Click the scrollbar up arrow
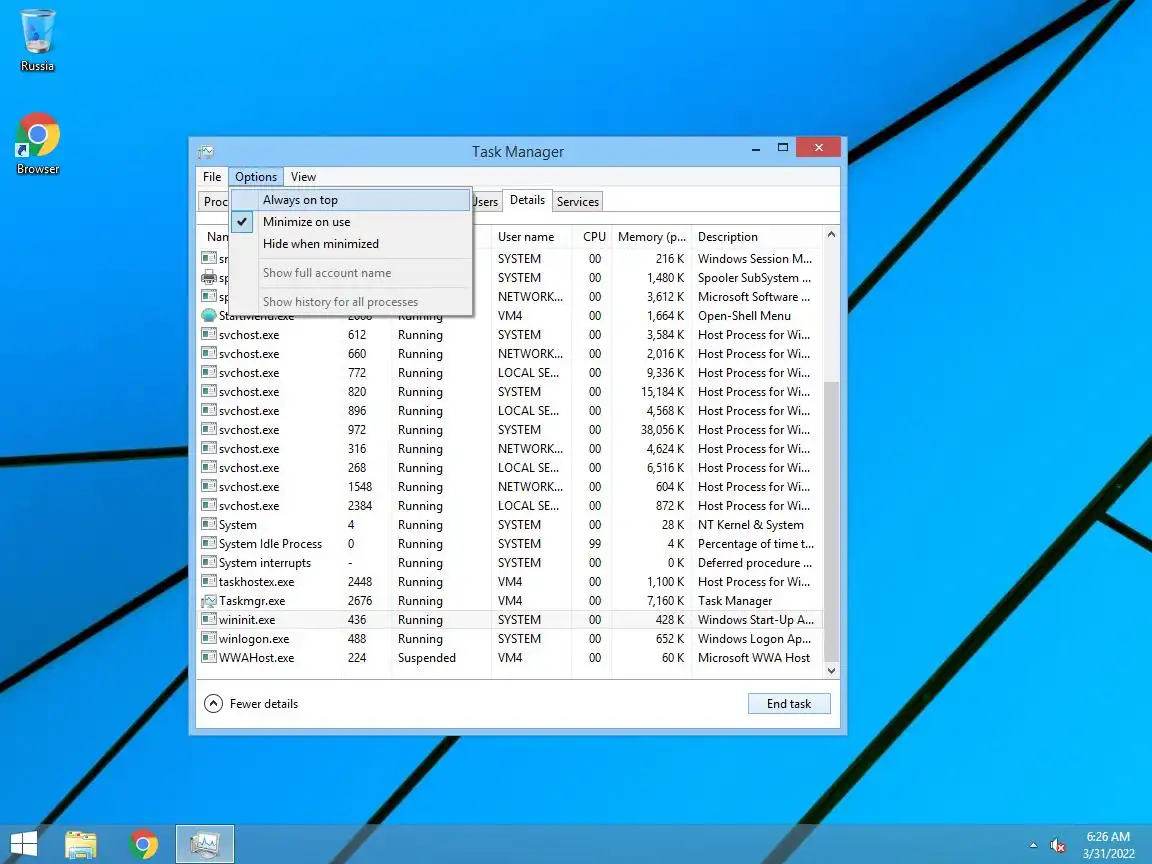The image size is (1152, 864). (832, 235)
